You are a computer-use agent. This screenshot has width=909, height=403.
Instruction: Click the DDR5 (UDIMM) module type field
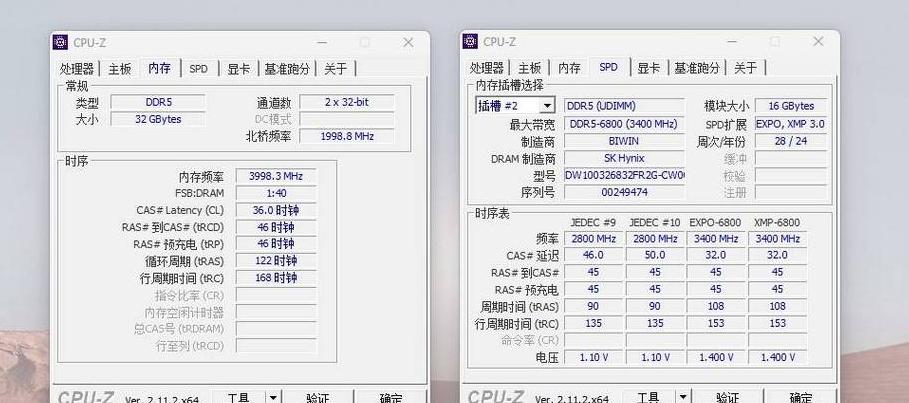point(624,106)
